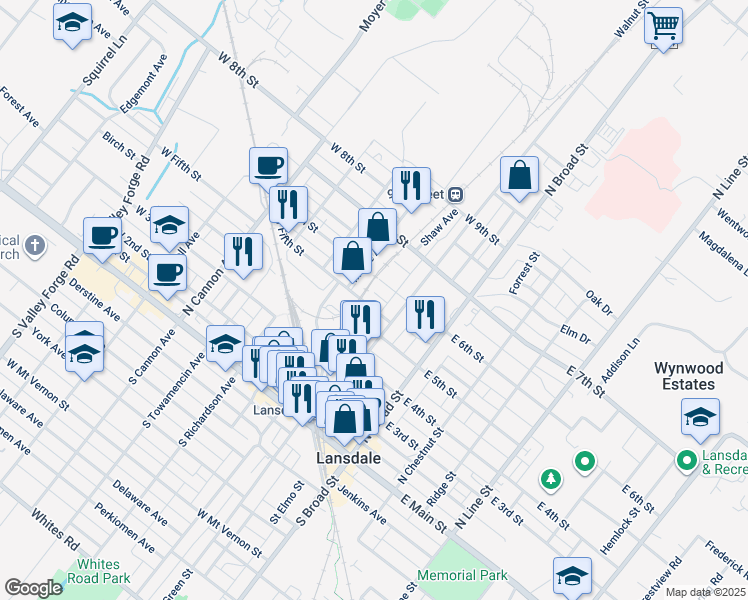Select the Forest Ave label
The image size is (748, 600).
tap(20, 107)
